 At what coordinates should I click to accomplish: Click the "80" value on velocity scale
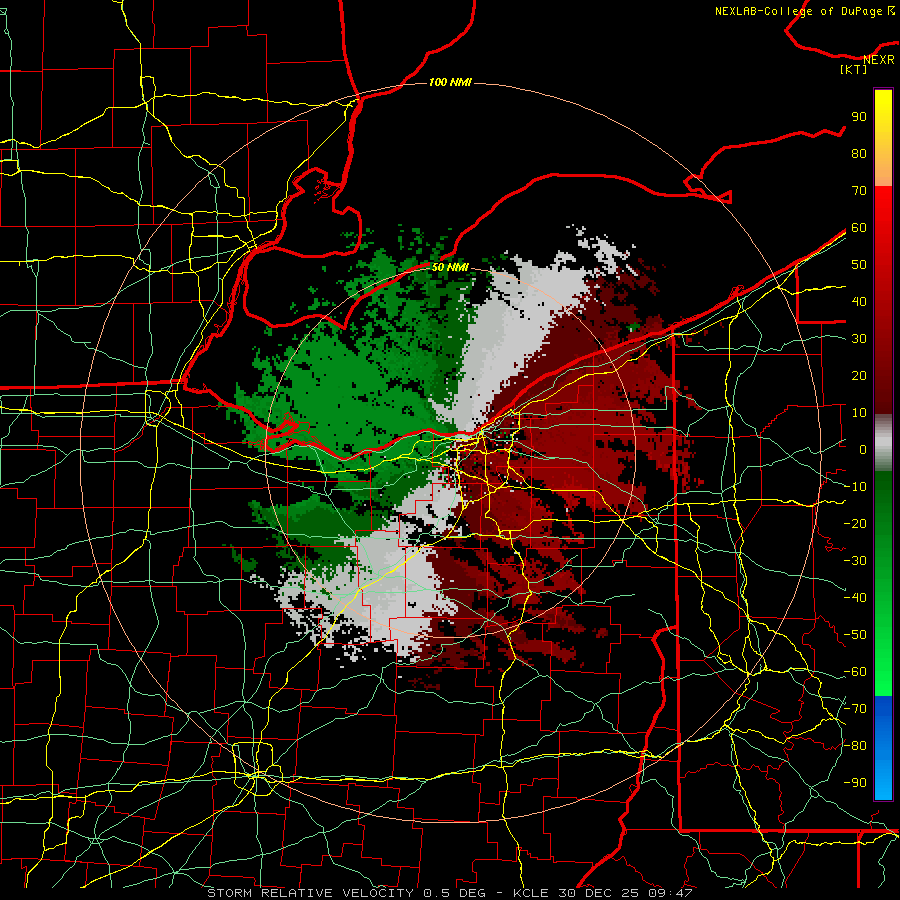(859, 153)
